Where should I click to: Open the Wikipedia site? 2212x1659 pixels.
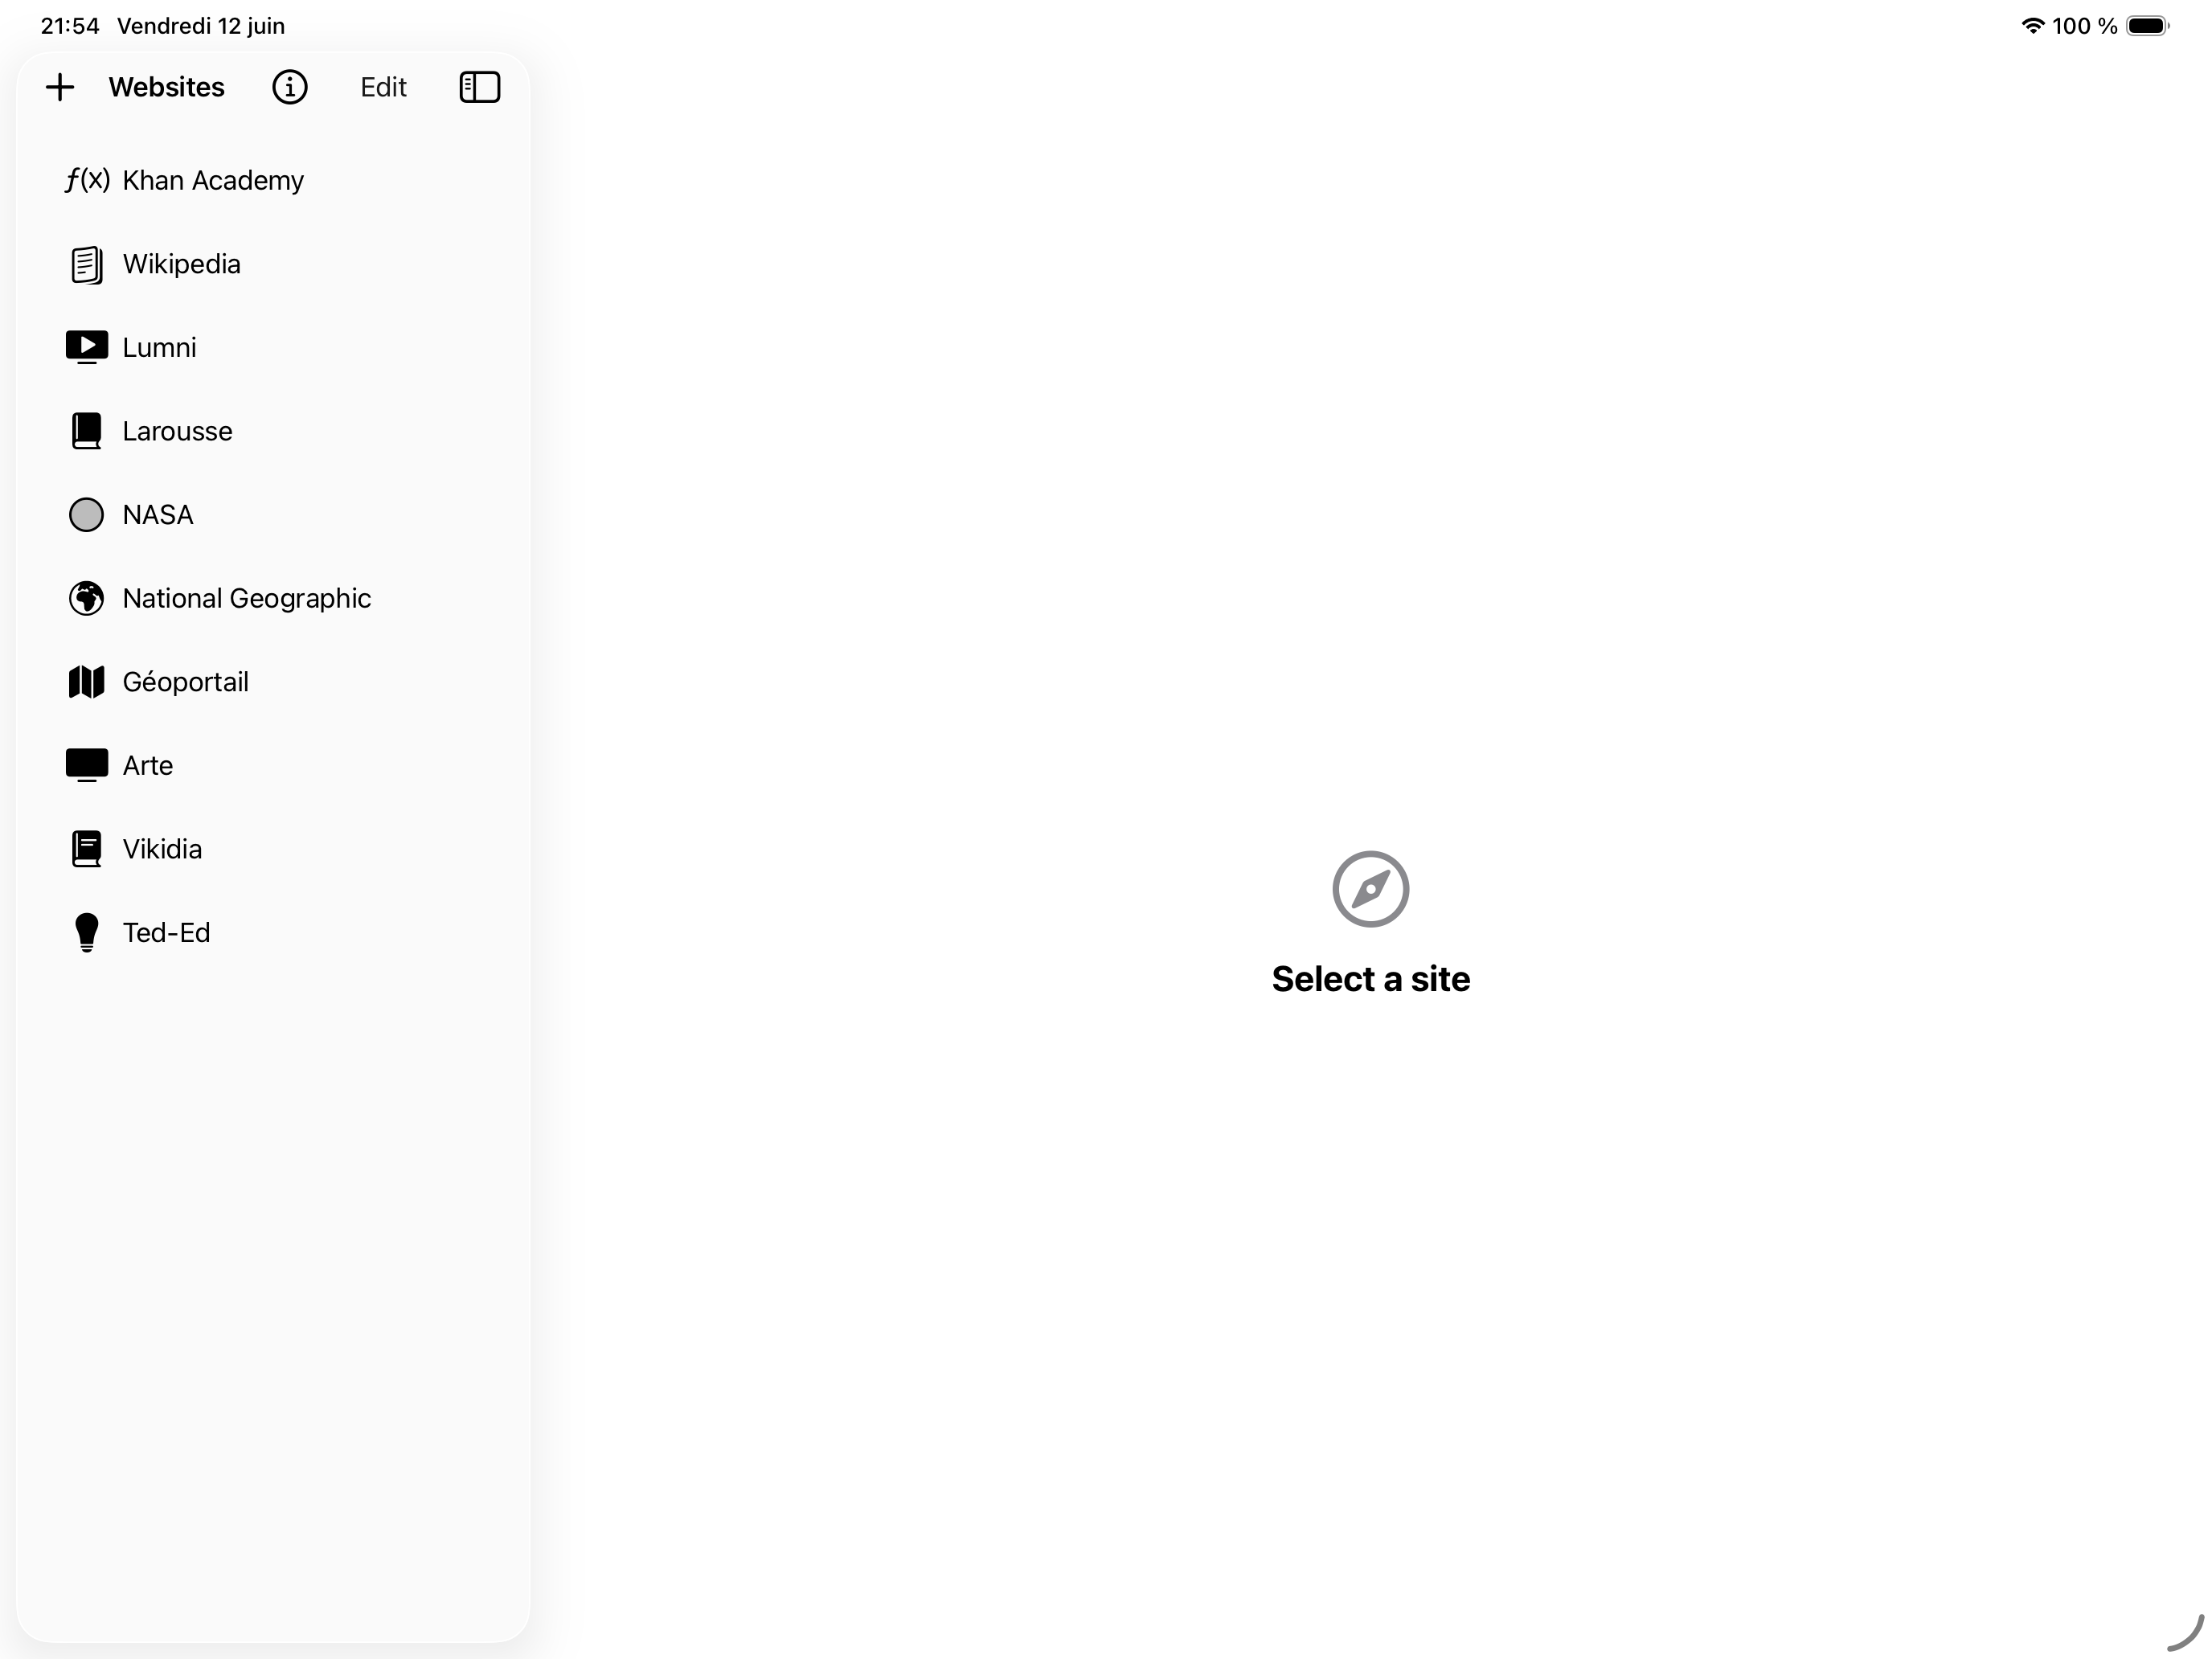point(272,264)
